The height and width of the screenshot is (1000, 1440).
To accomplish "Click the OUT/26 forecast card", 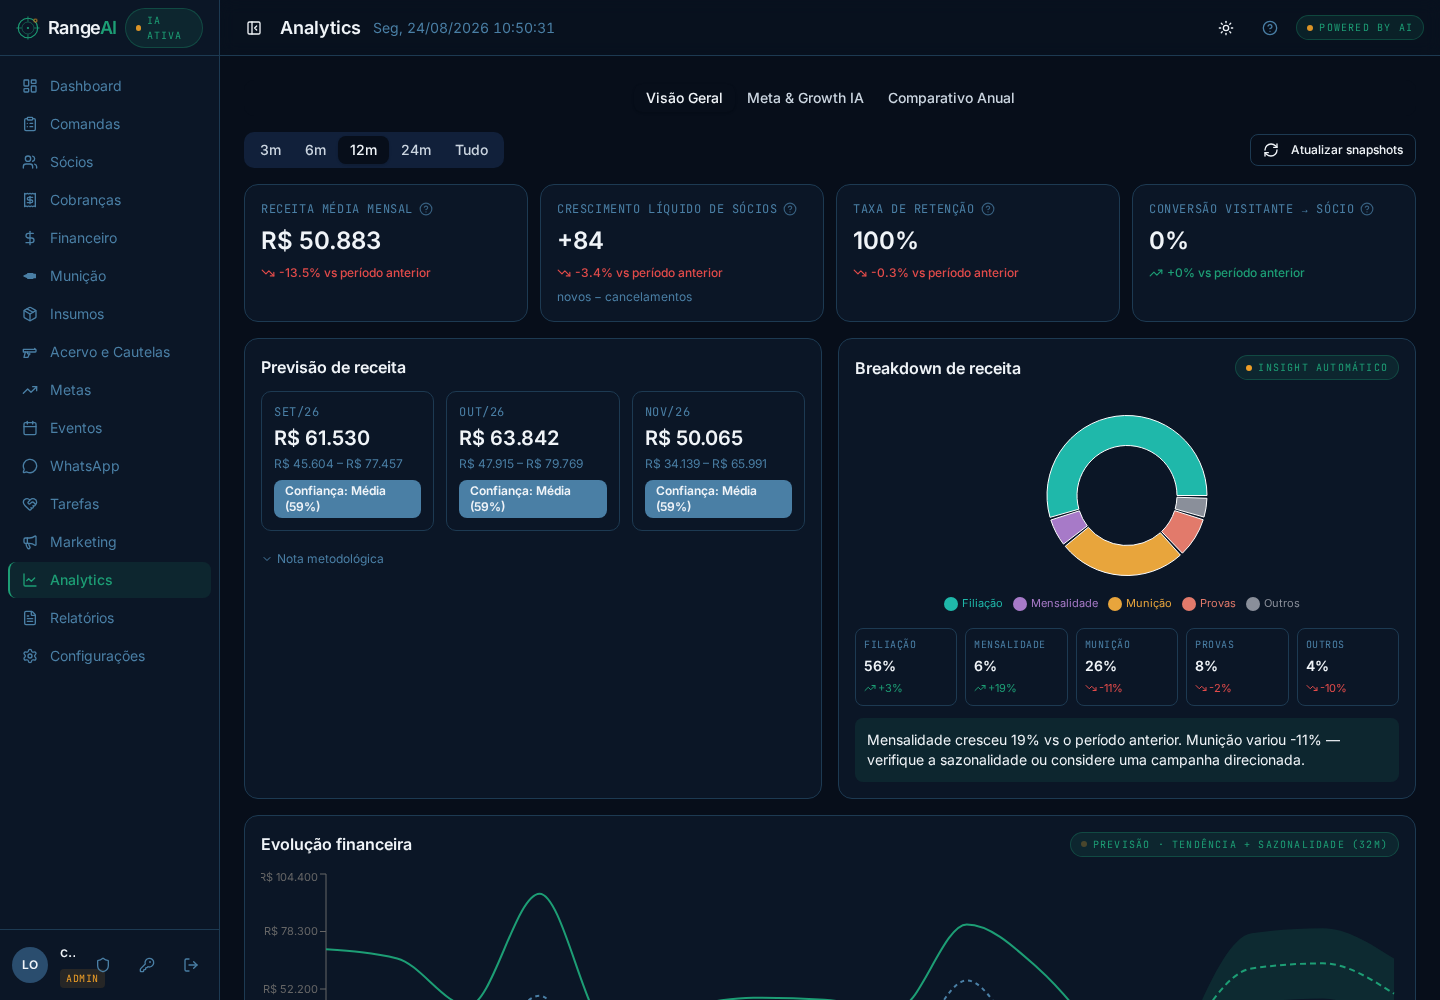I will point(533,461).
